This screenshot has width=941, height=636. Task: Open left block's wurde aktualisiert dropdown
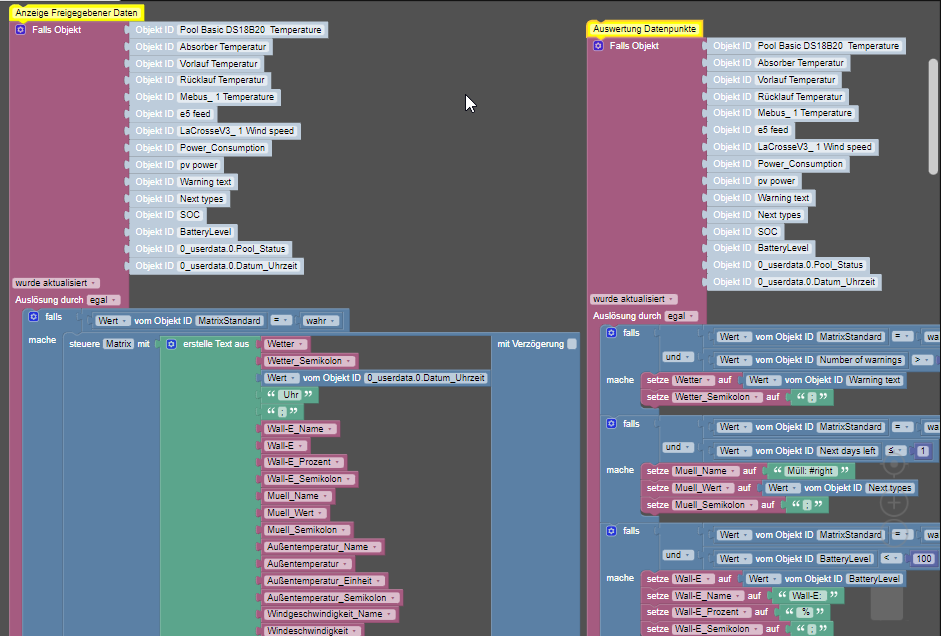(x=56, y=283)
